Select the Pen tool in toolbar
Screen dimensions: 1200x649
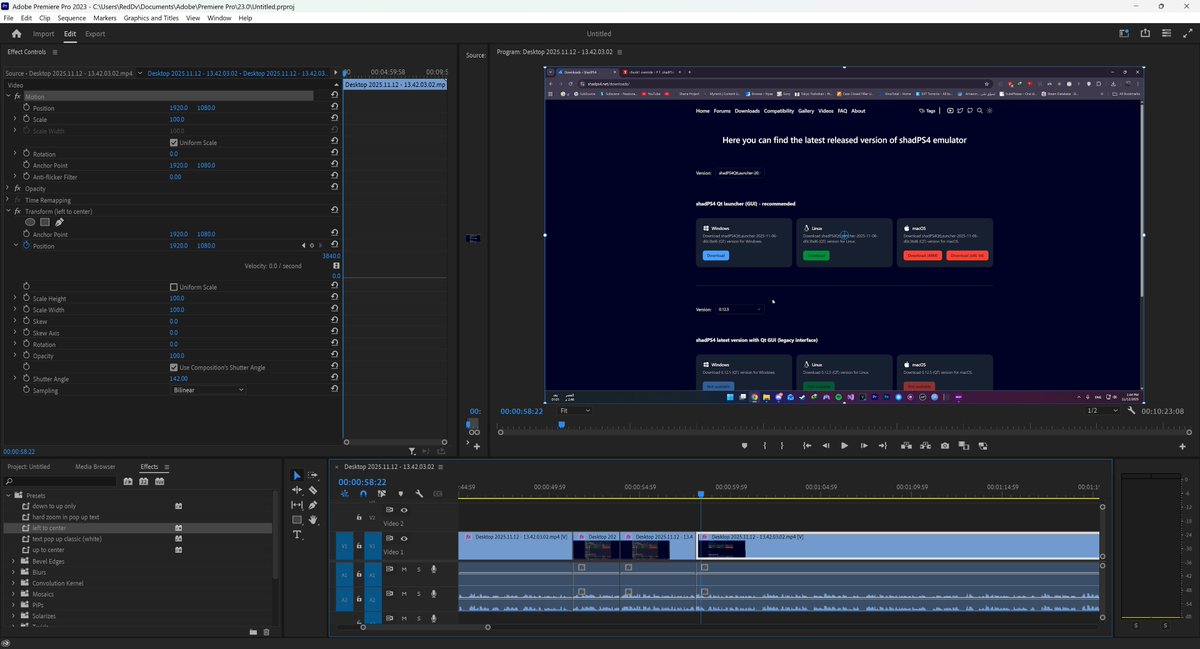[x=313, y=505]
